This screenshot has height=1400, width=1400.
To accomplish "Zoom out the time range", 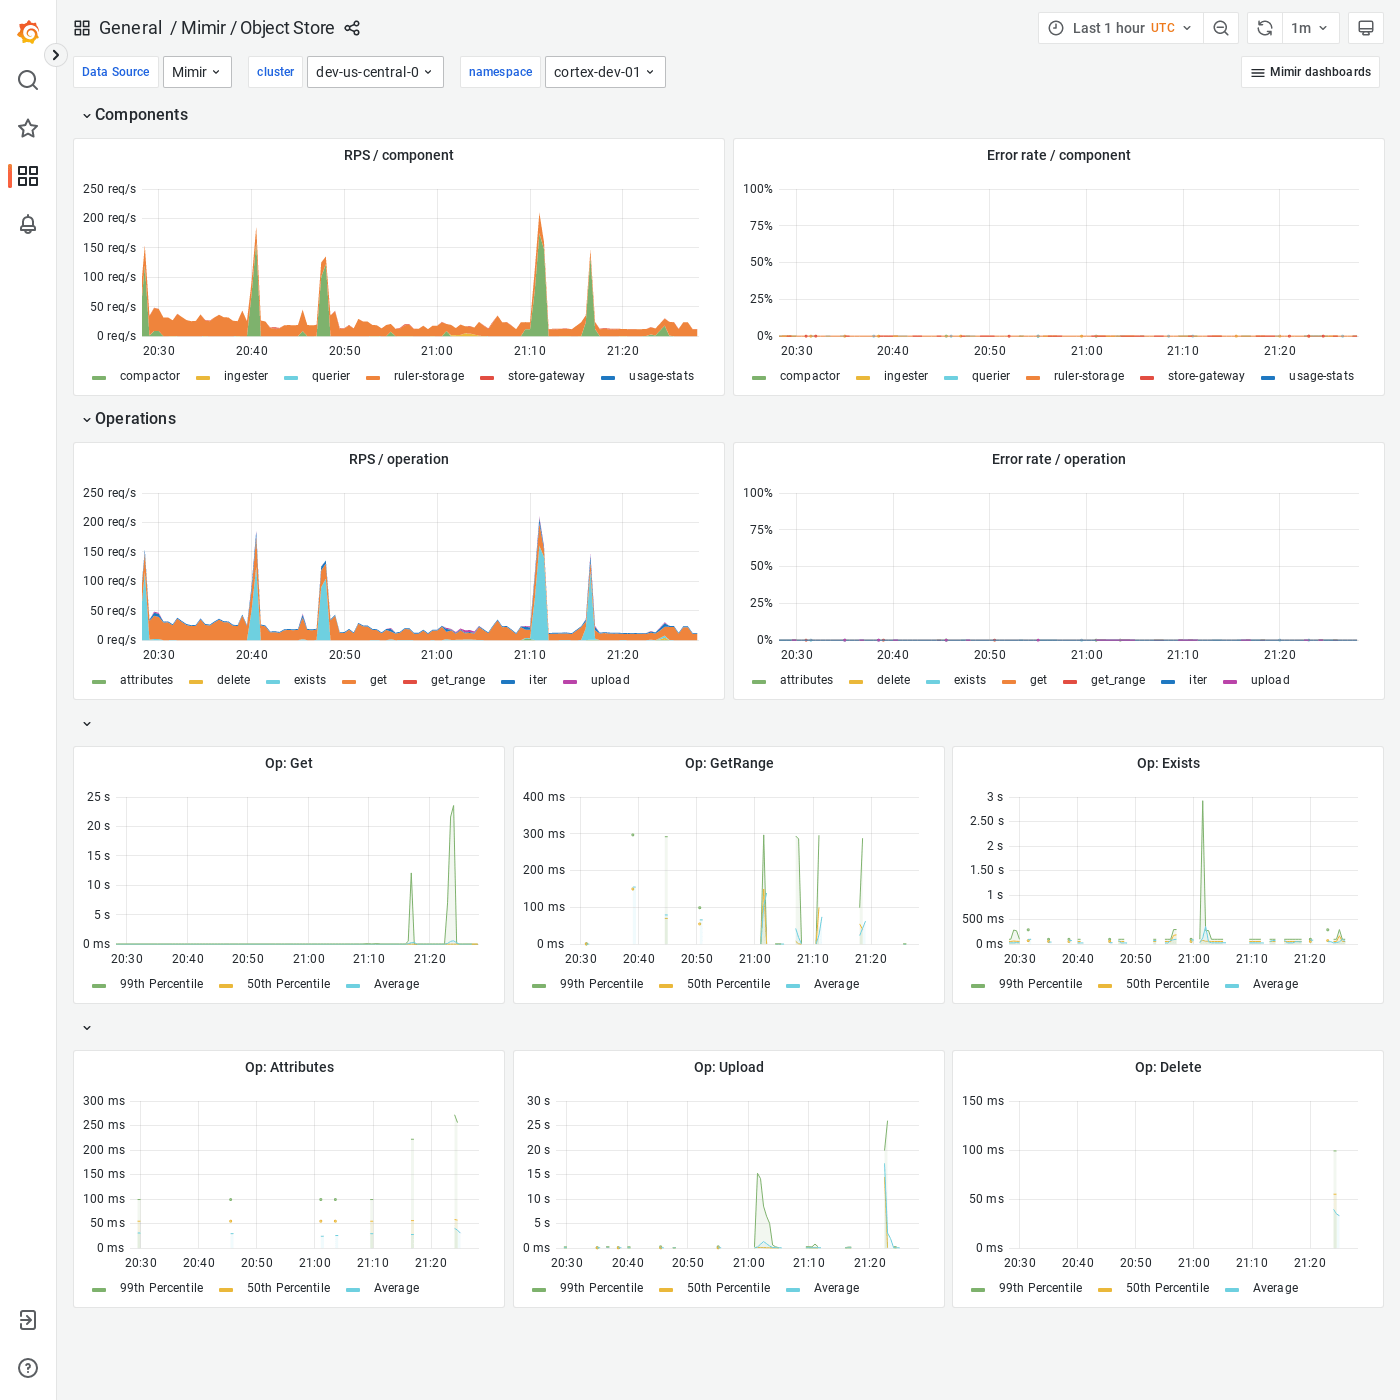I will [1221, 27].
